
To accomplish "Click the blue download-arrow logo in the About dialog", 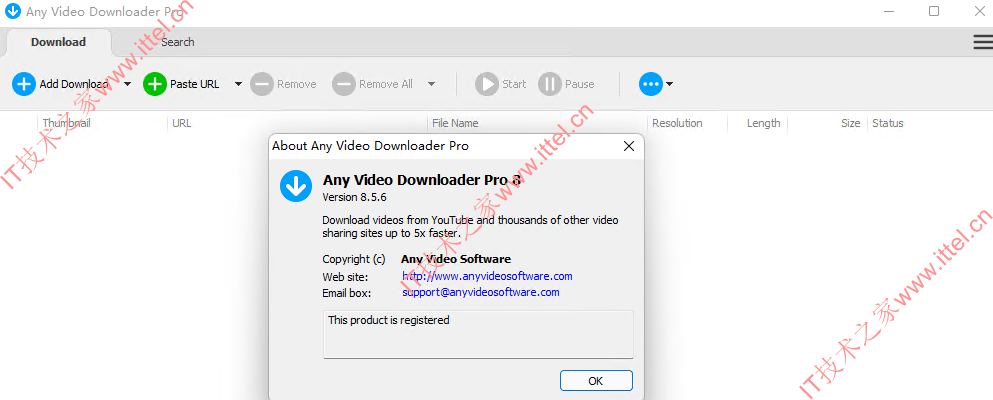I will point(296,186).
